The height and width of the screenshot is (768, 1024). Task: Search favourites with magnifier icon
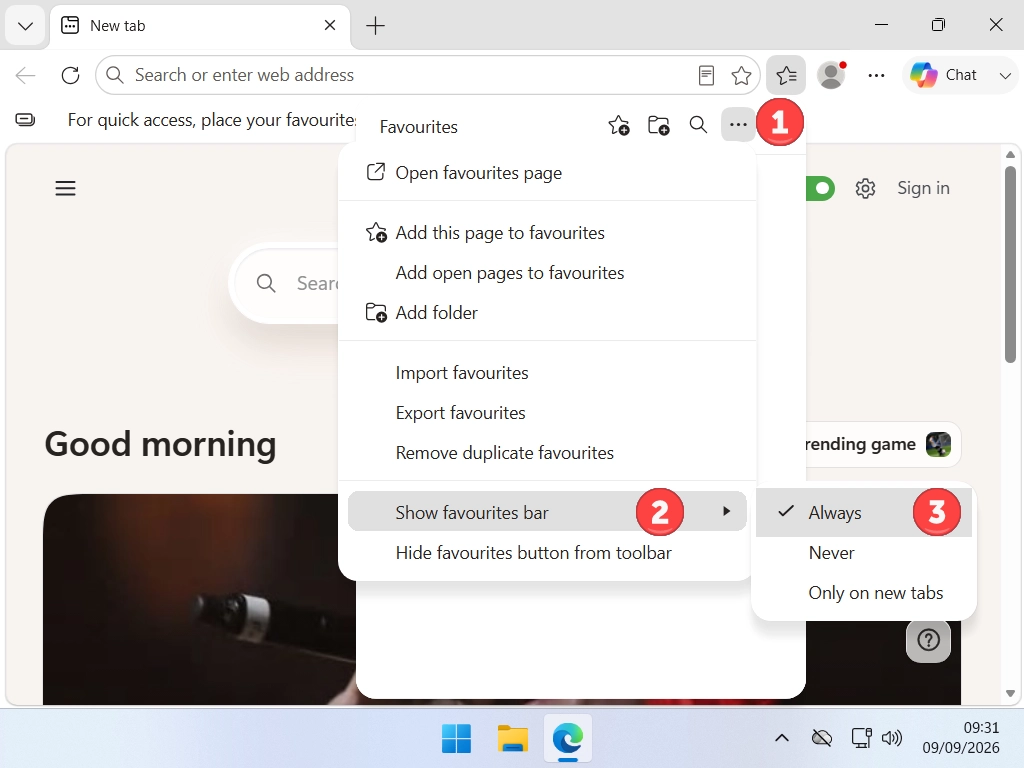click(x=698, y=125)
